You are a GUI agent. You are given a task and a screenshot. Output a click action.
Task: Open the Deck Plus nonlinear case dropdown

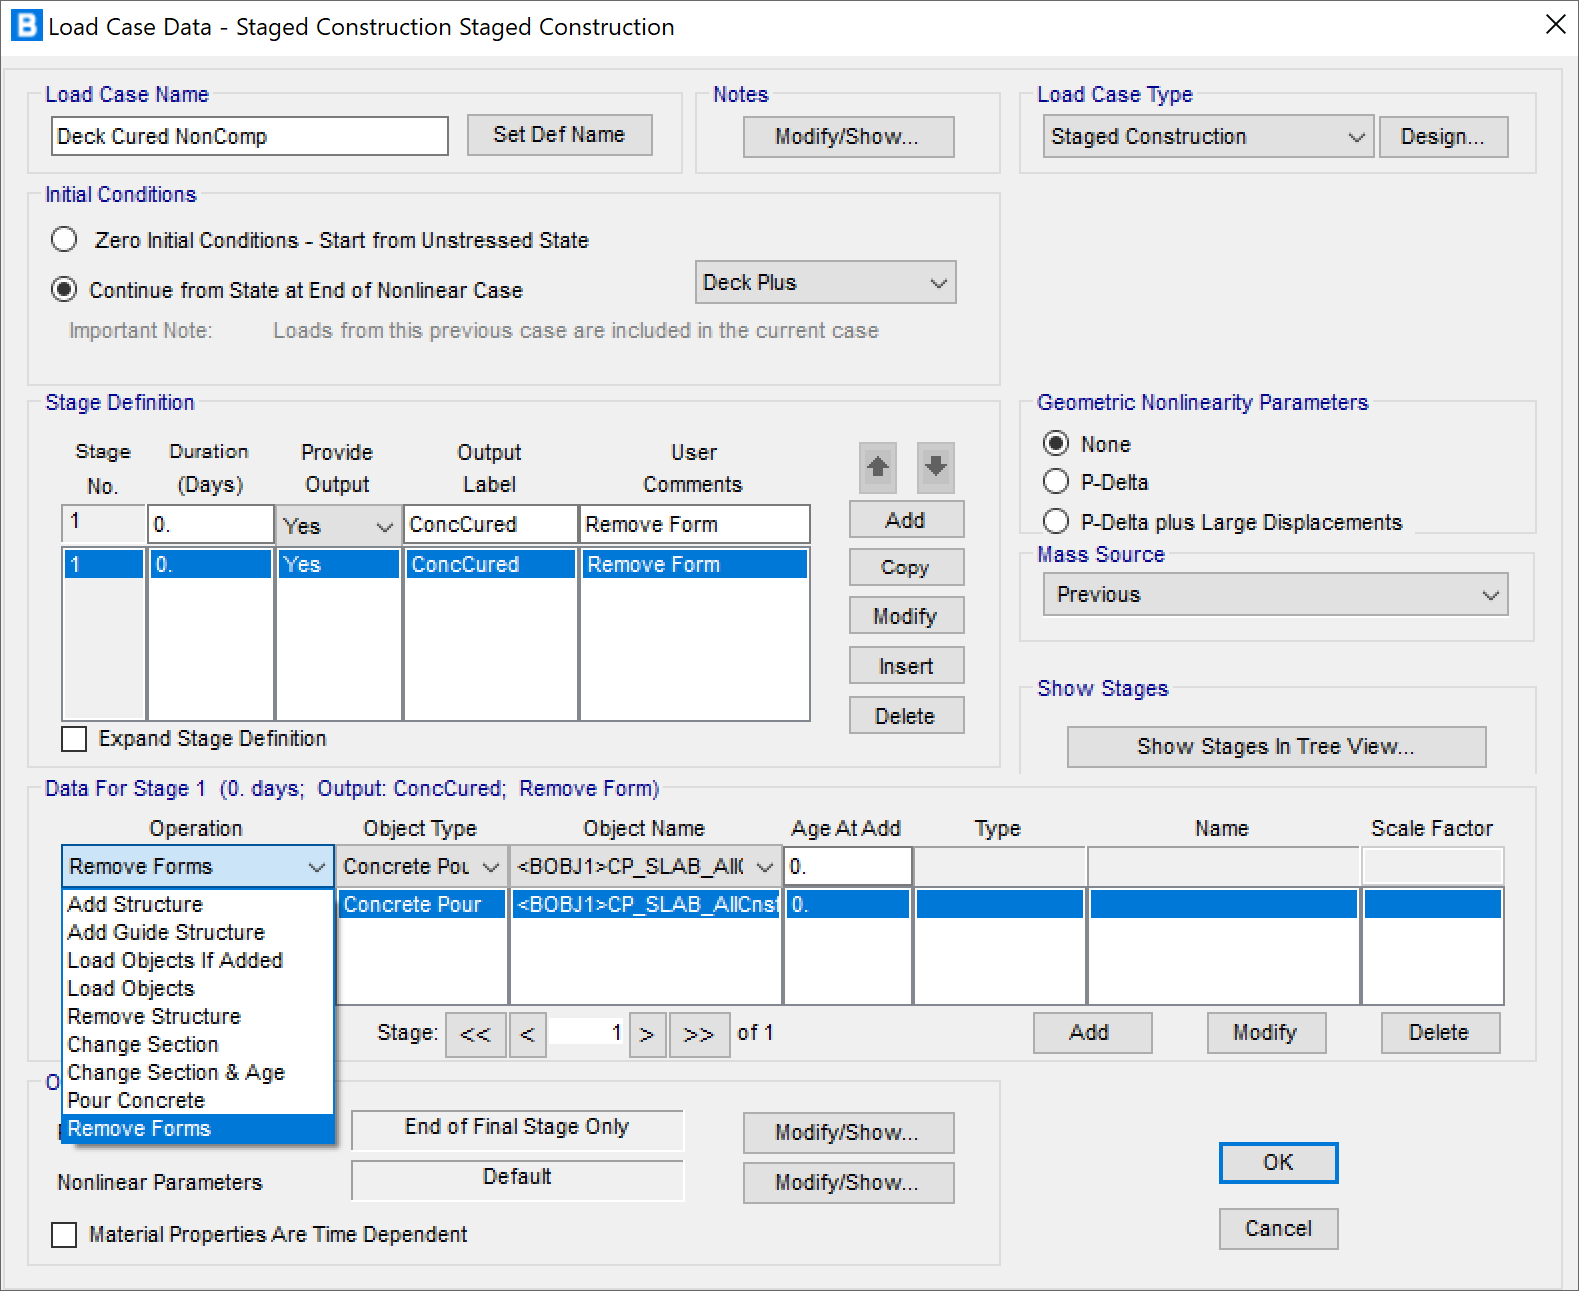tap(825, 283)
